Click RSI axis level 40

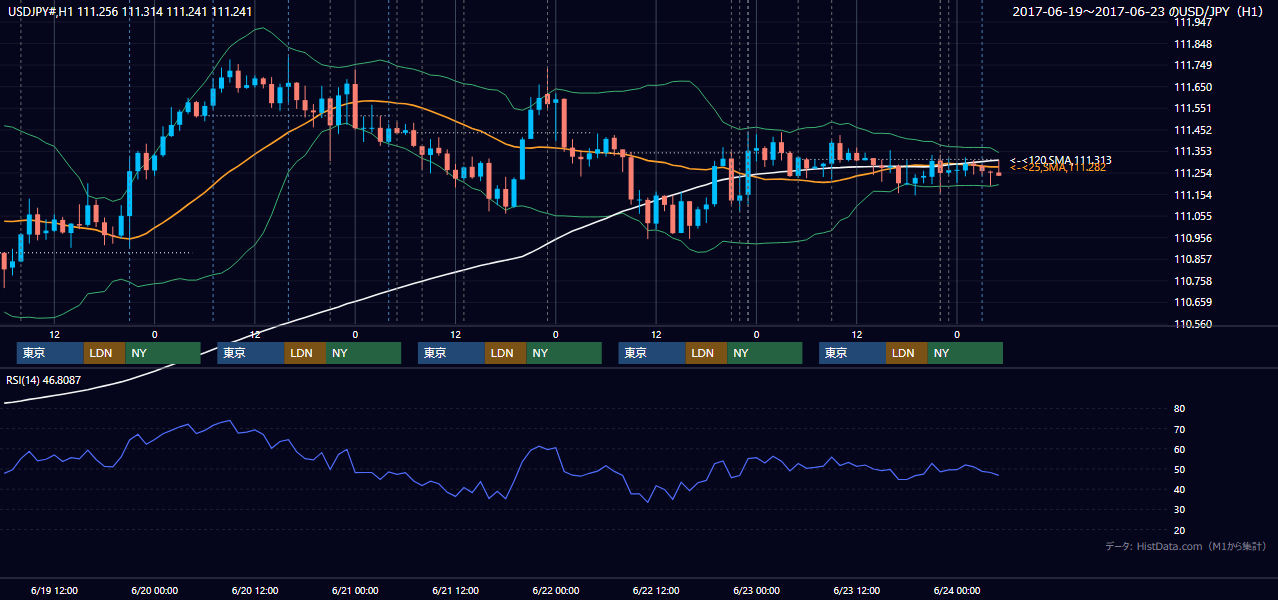click(x=1179, y=489)
